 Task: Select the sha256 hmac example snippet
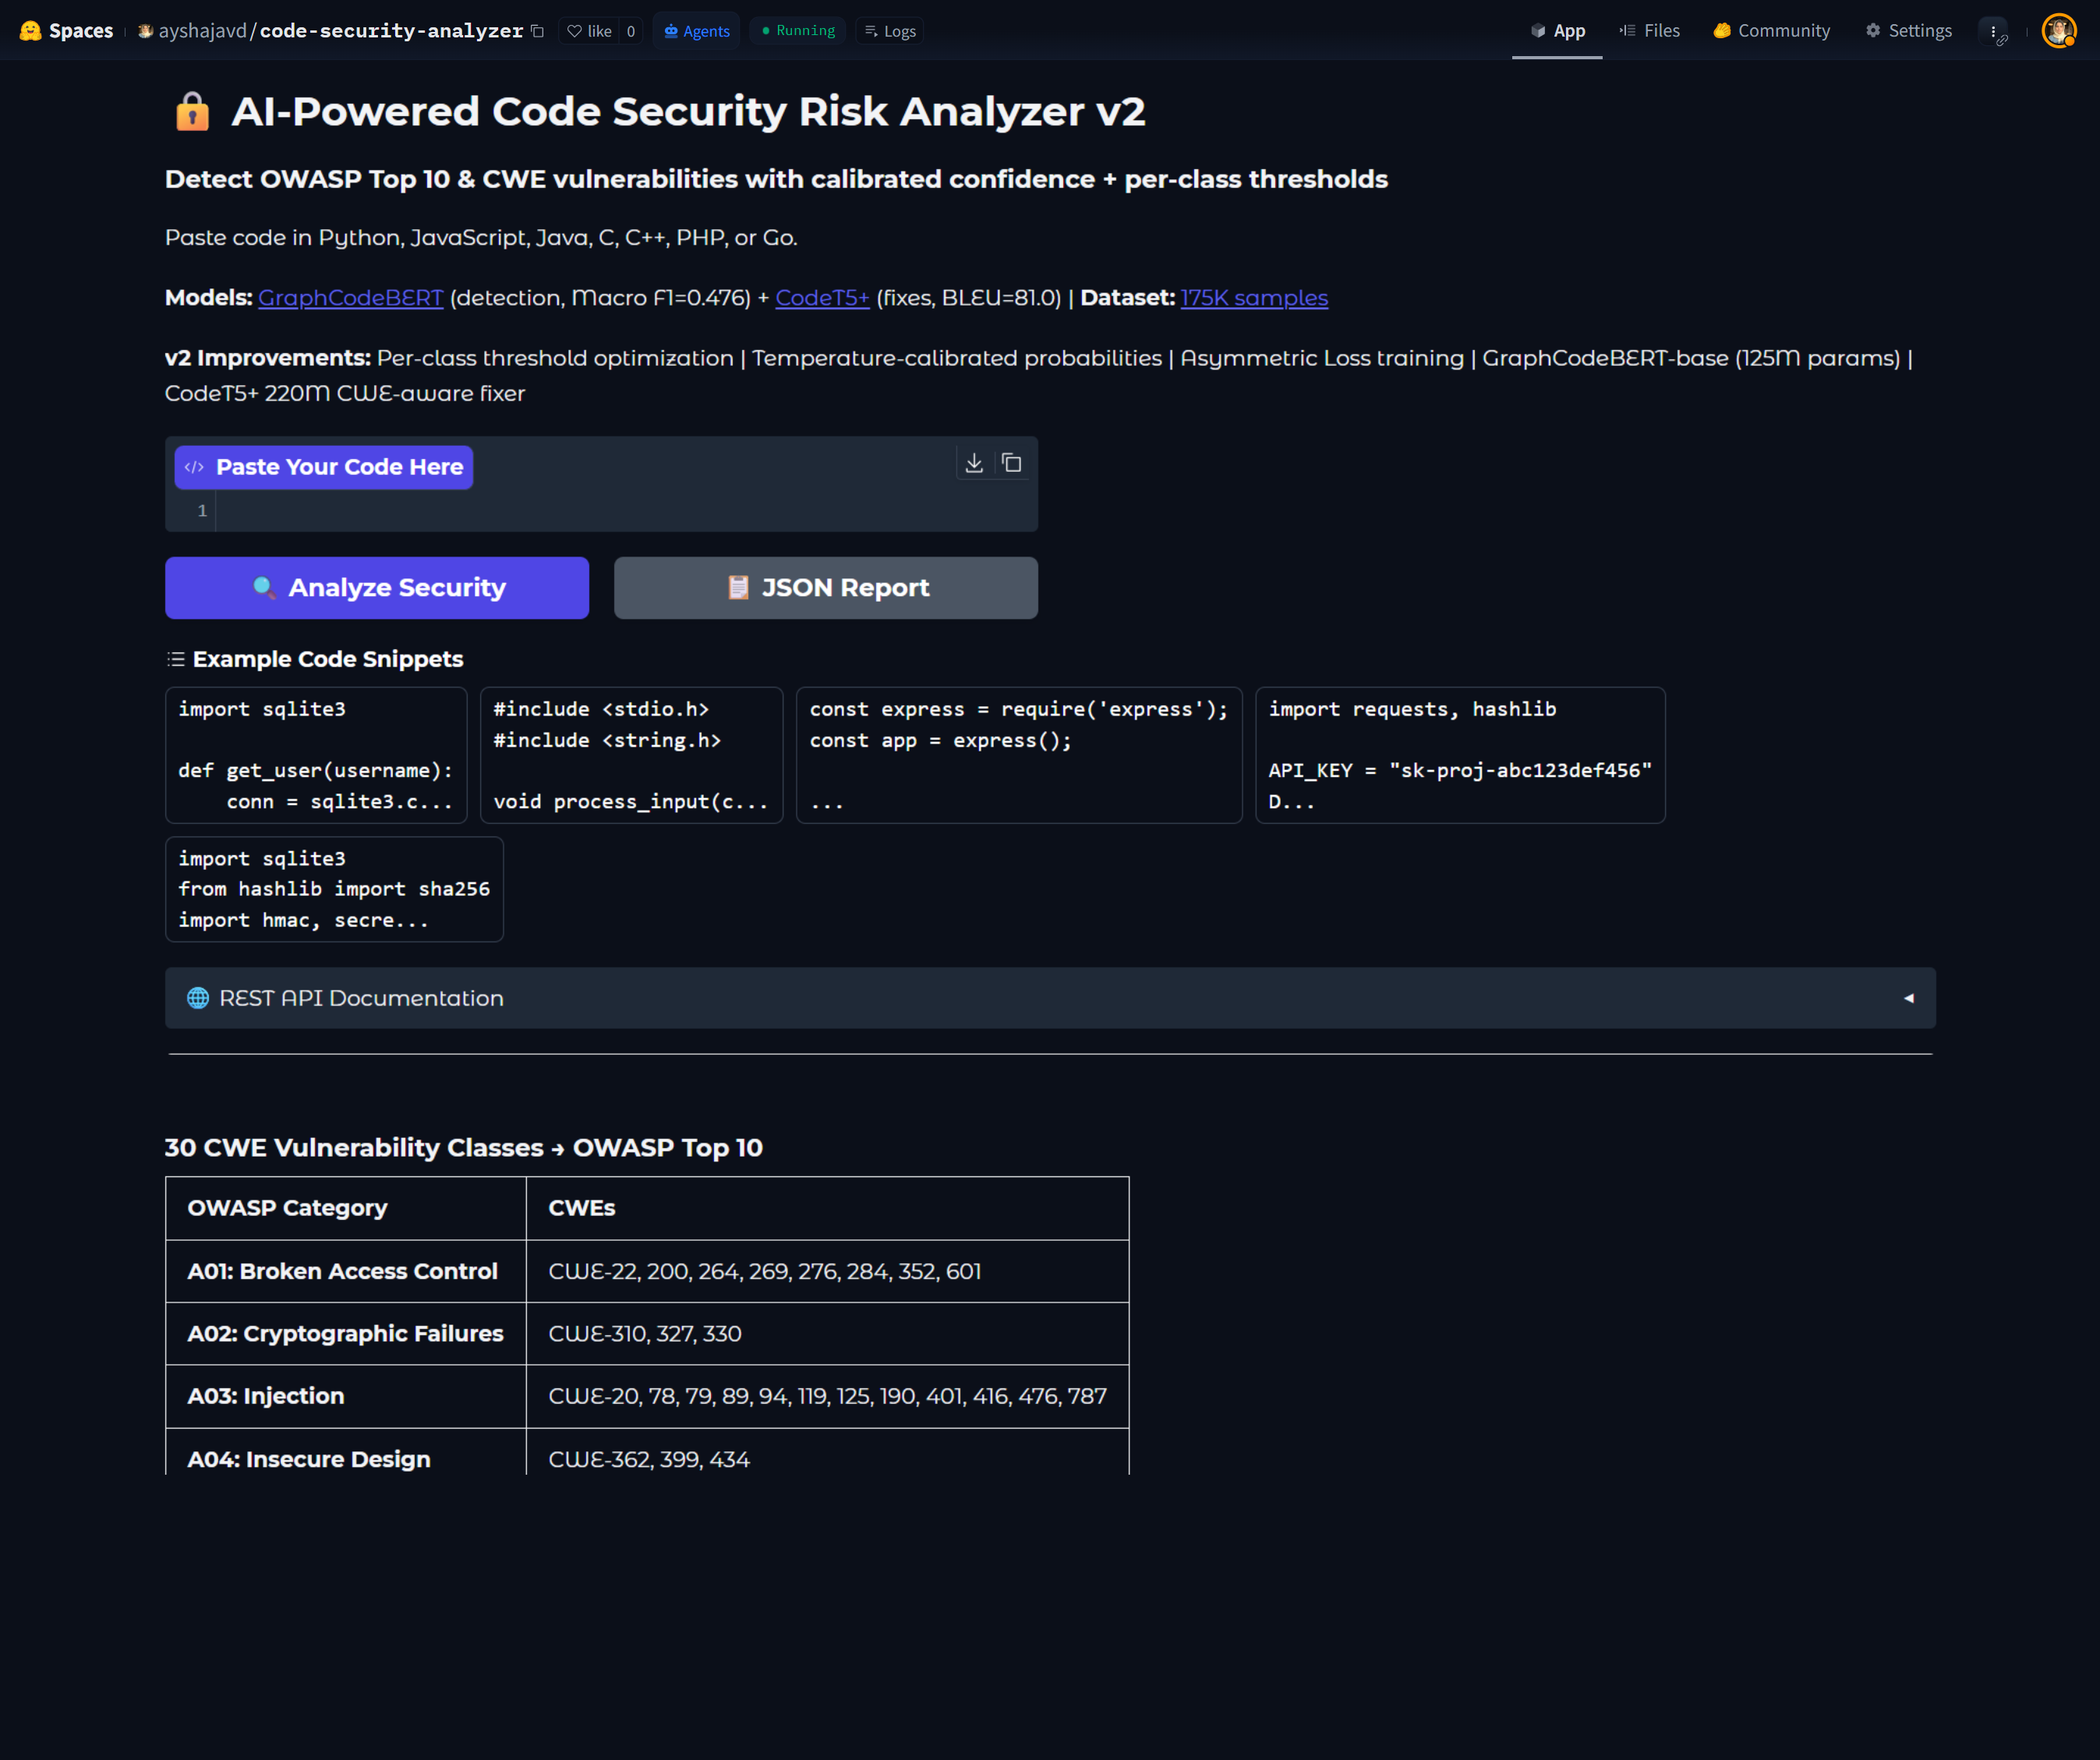click(x=334, y=889)
